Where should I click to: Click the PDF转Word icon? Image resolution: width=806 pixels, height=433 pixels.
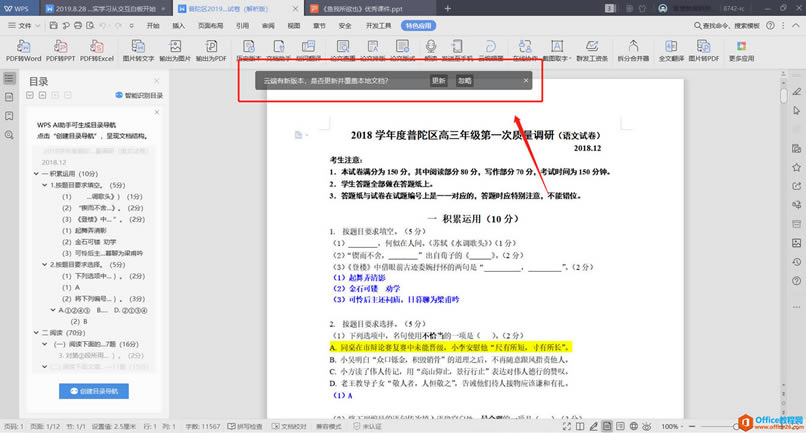click(22, 50)
